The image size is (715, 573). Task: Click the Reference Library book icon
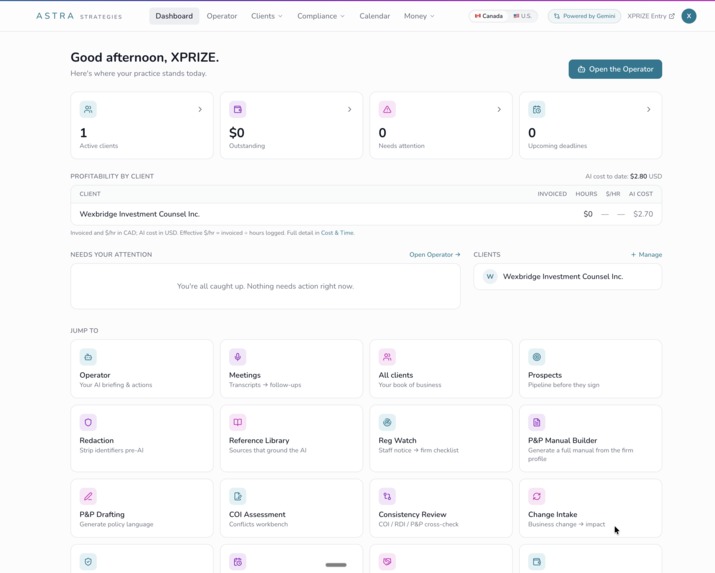coord(238,422)
